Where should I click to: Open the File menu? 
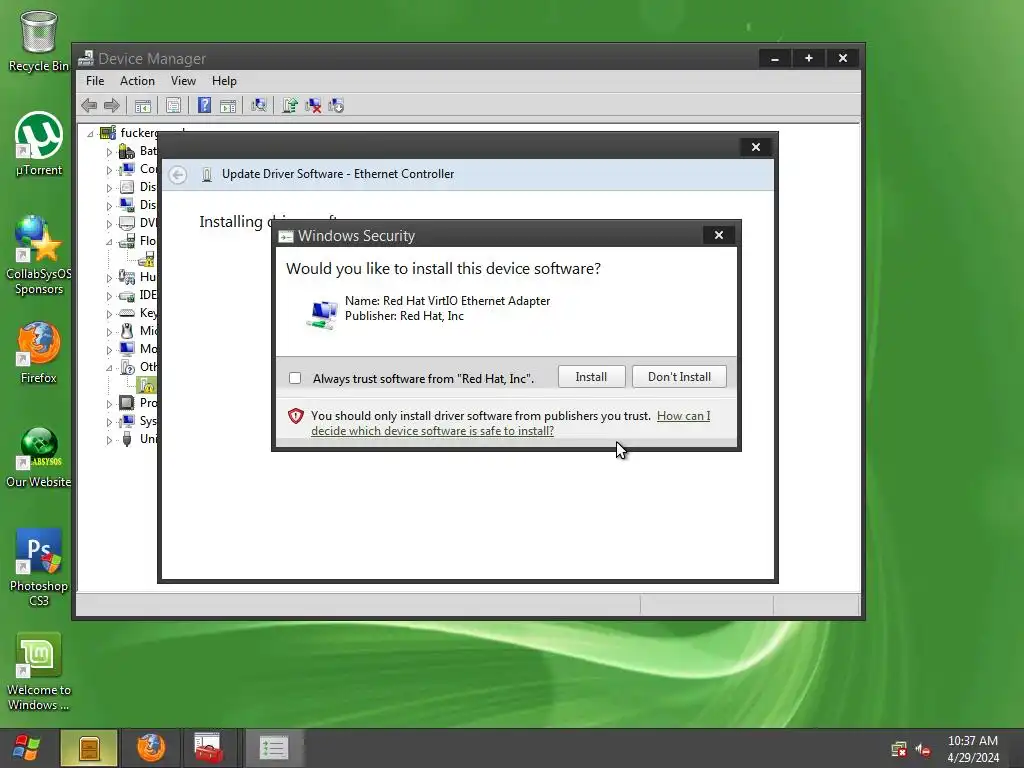click(x=95, y=81)
